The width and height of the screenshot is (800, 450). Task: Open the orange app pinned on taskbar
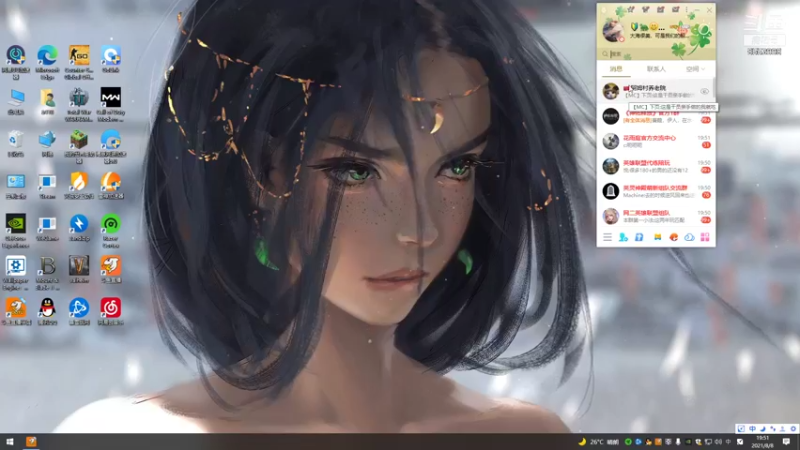coord(31,442)
